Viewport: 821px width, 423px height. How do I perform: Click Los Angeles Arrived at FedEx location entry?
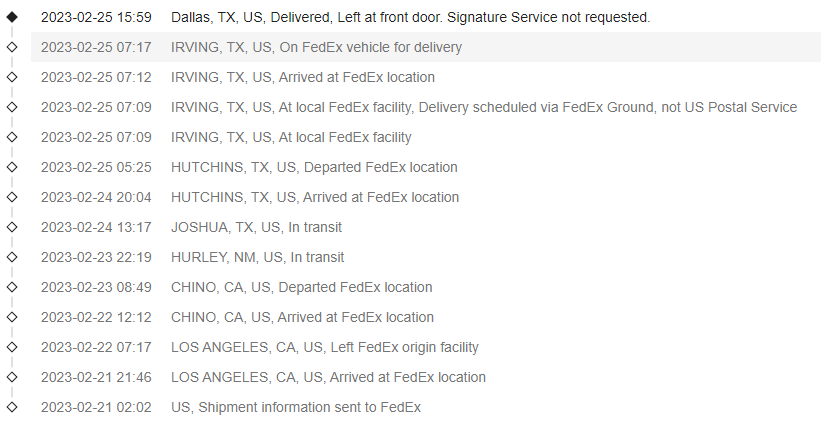click(x=328, y=377)
